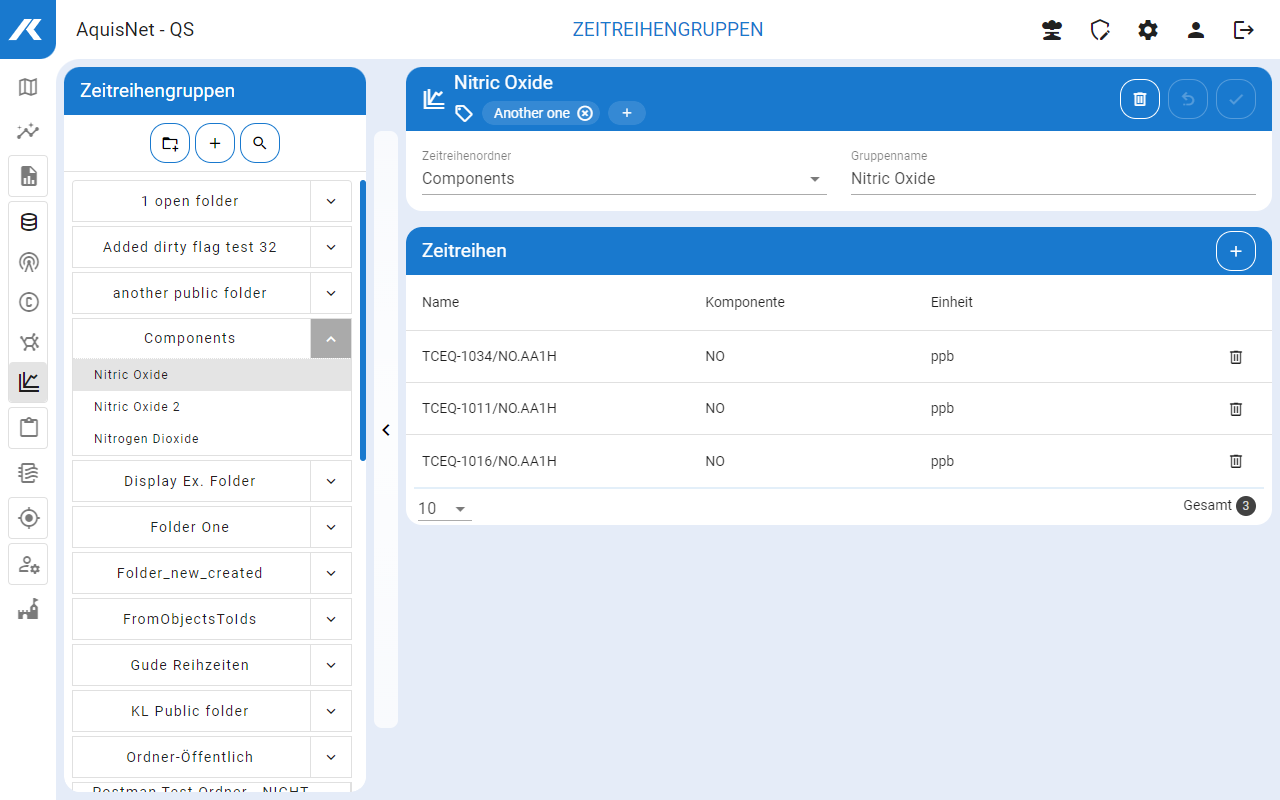Expand the Folder One folder
Screen dimensions: 1280x800
(331, 527)
